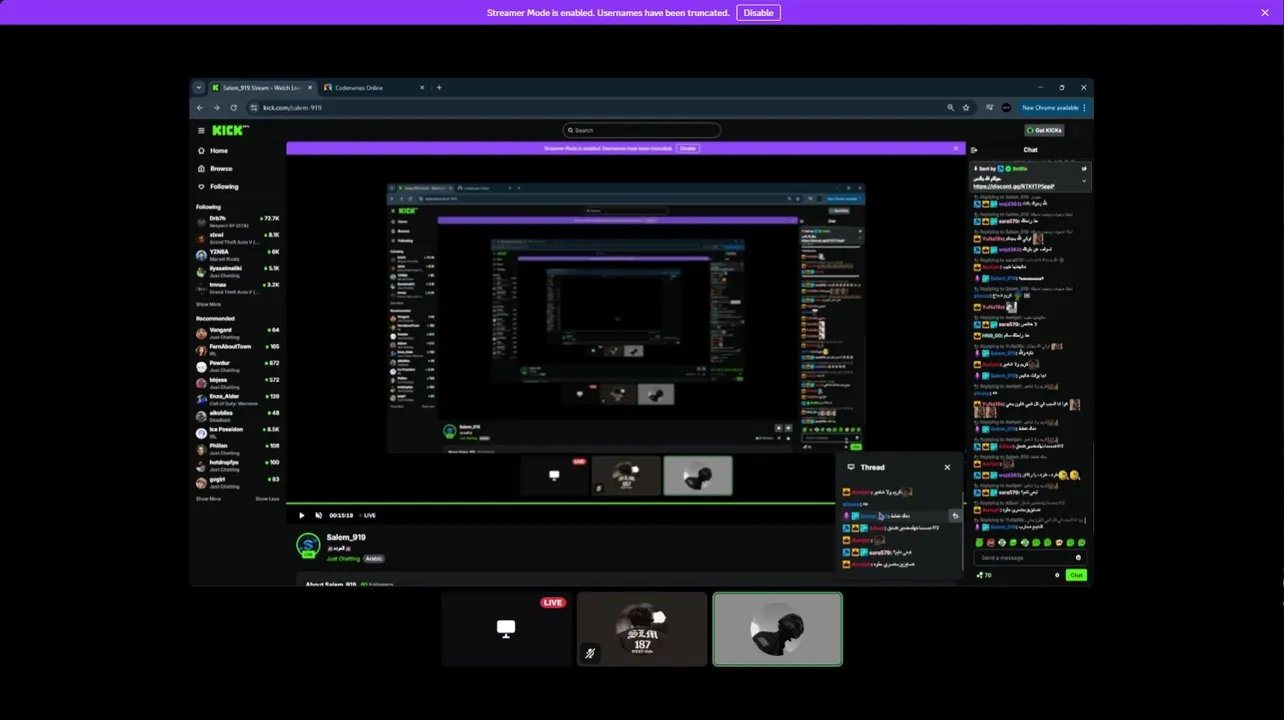Image resolution: width=1284 pixels, height=720 pixels.
Task: Focus the Kick Search field
Action: tap(642, 130)
